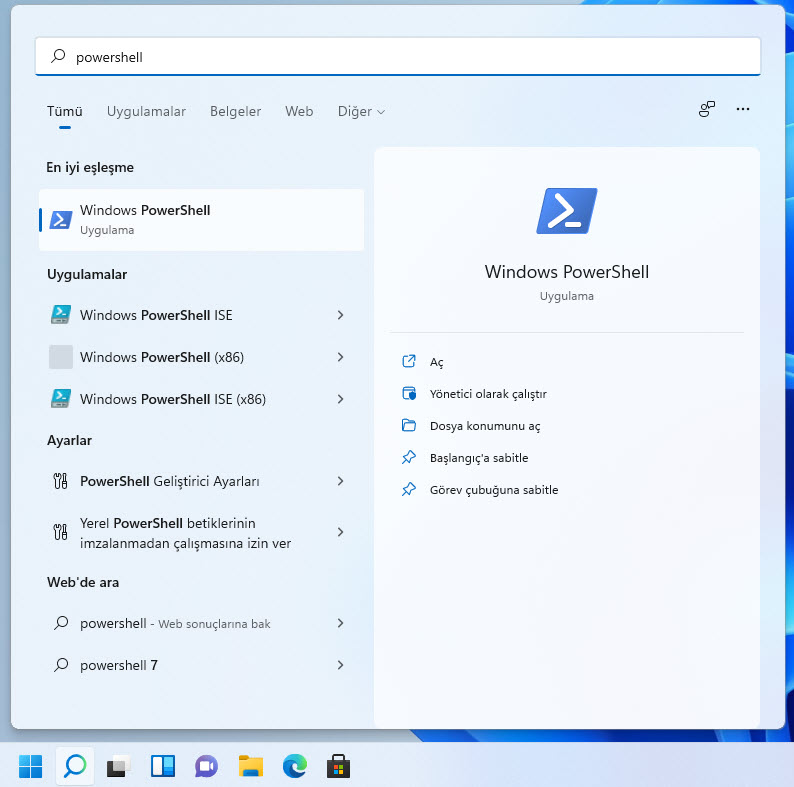Click the search magnifier icon in the search box
This screenshot has width=794, height=787.
[x=58, y=56]
